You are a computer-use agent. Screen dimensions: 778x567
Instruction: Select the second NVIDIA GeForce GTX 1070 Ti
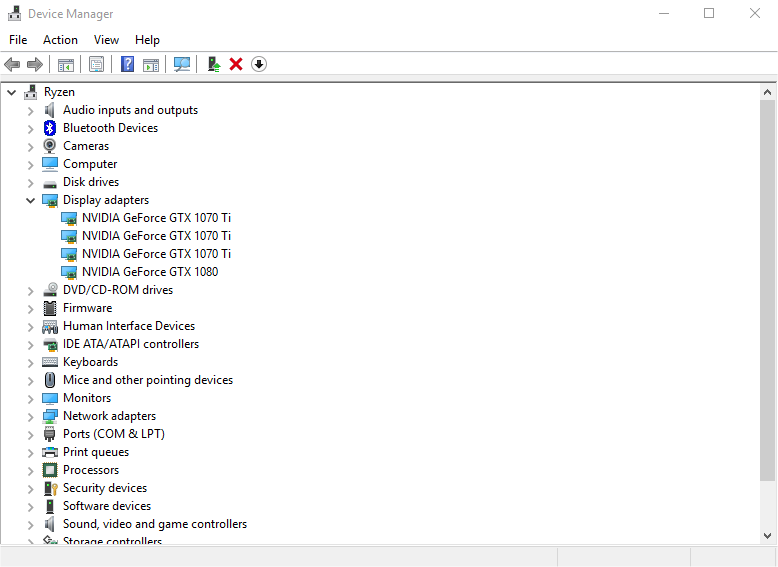(x=156, y=236)
